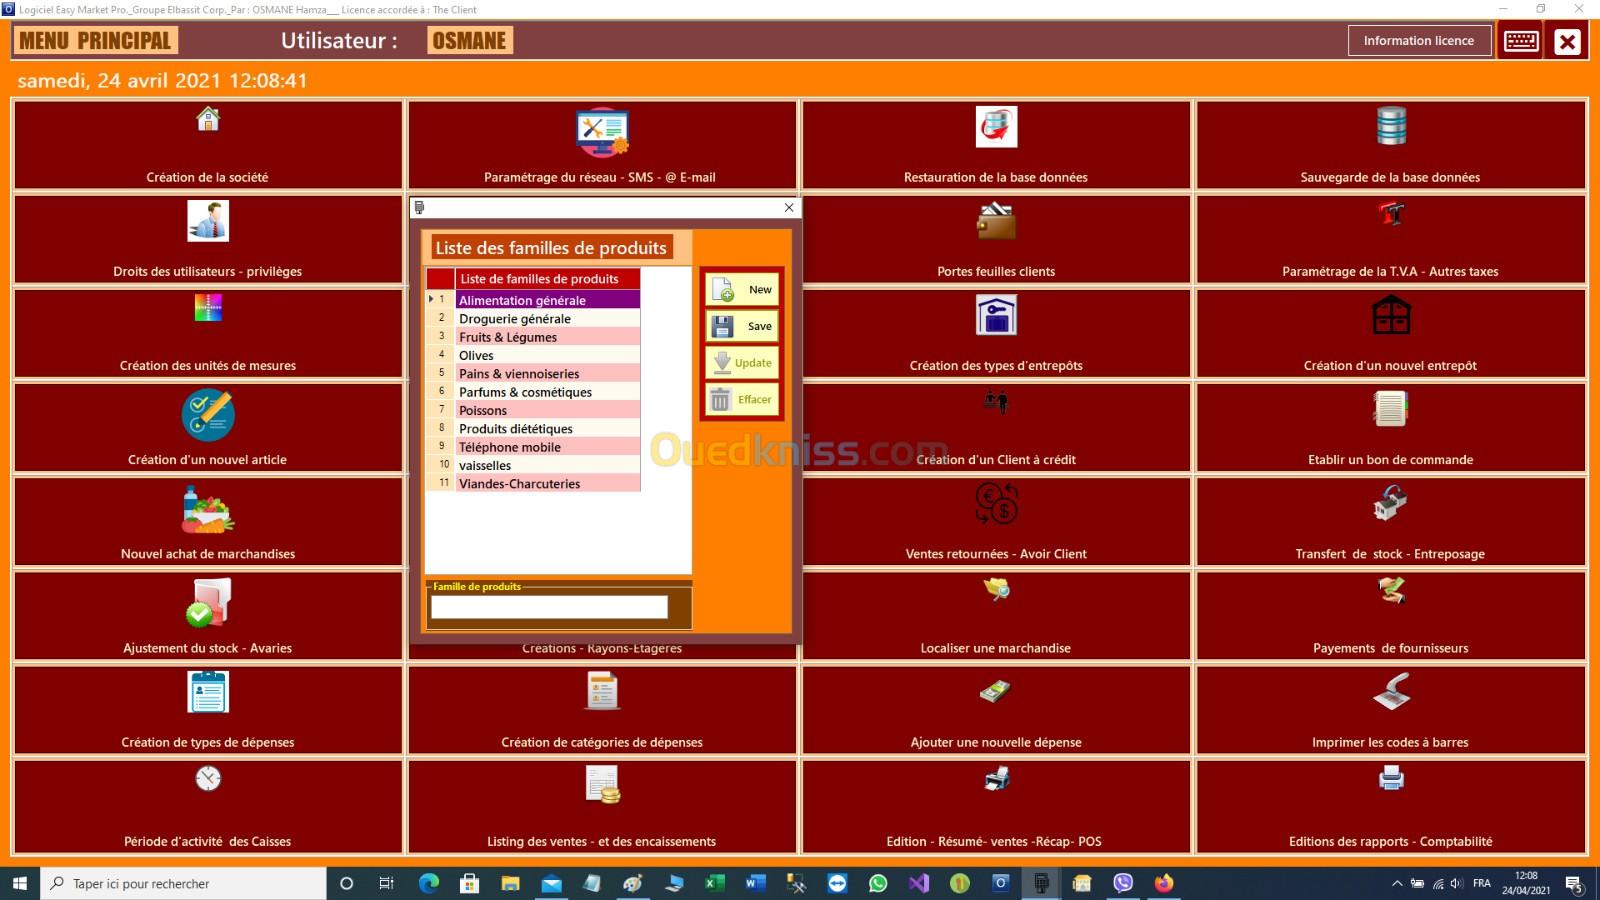Choose Viandes-Charcuteries in the list
Screen dimensions: 1600x900
[547, 484]
